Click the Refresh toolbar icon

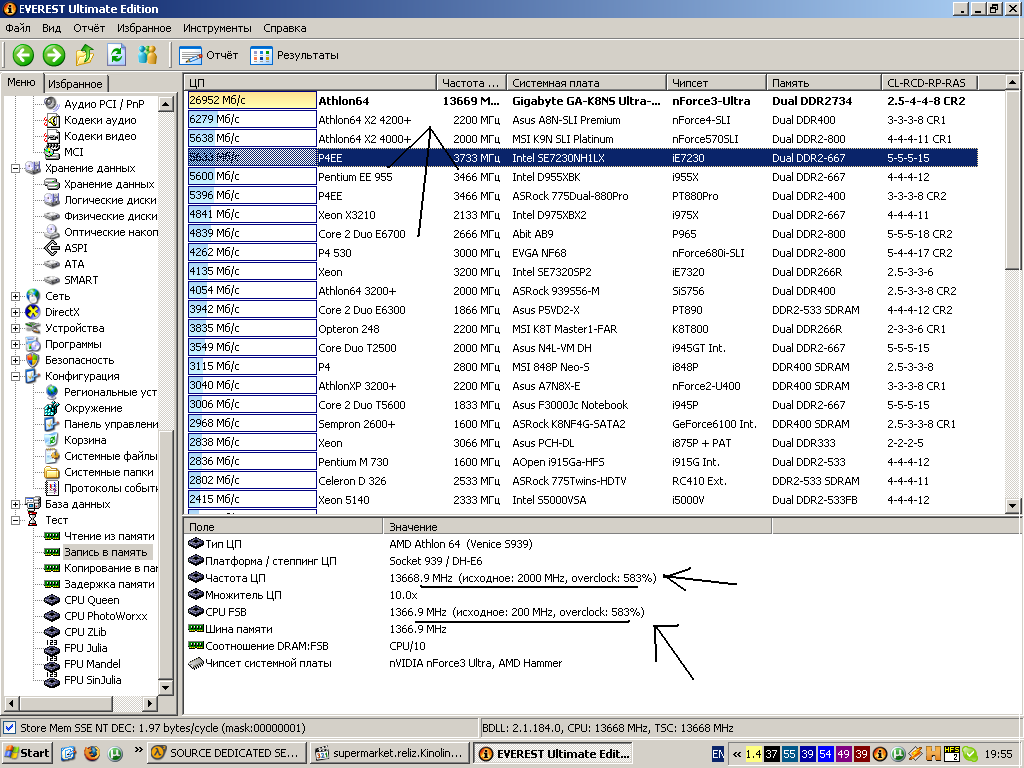pyautogui.click(x=116, y=55)
